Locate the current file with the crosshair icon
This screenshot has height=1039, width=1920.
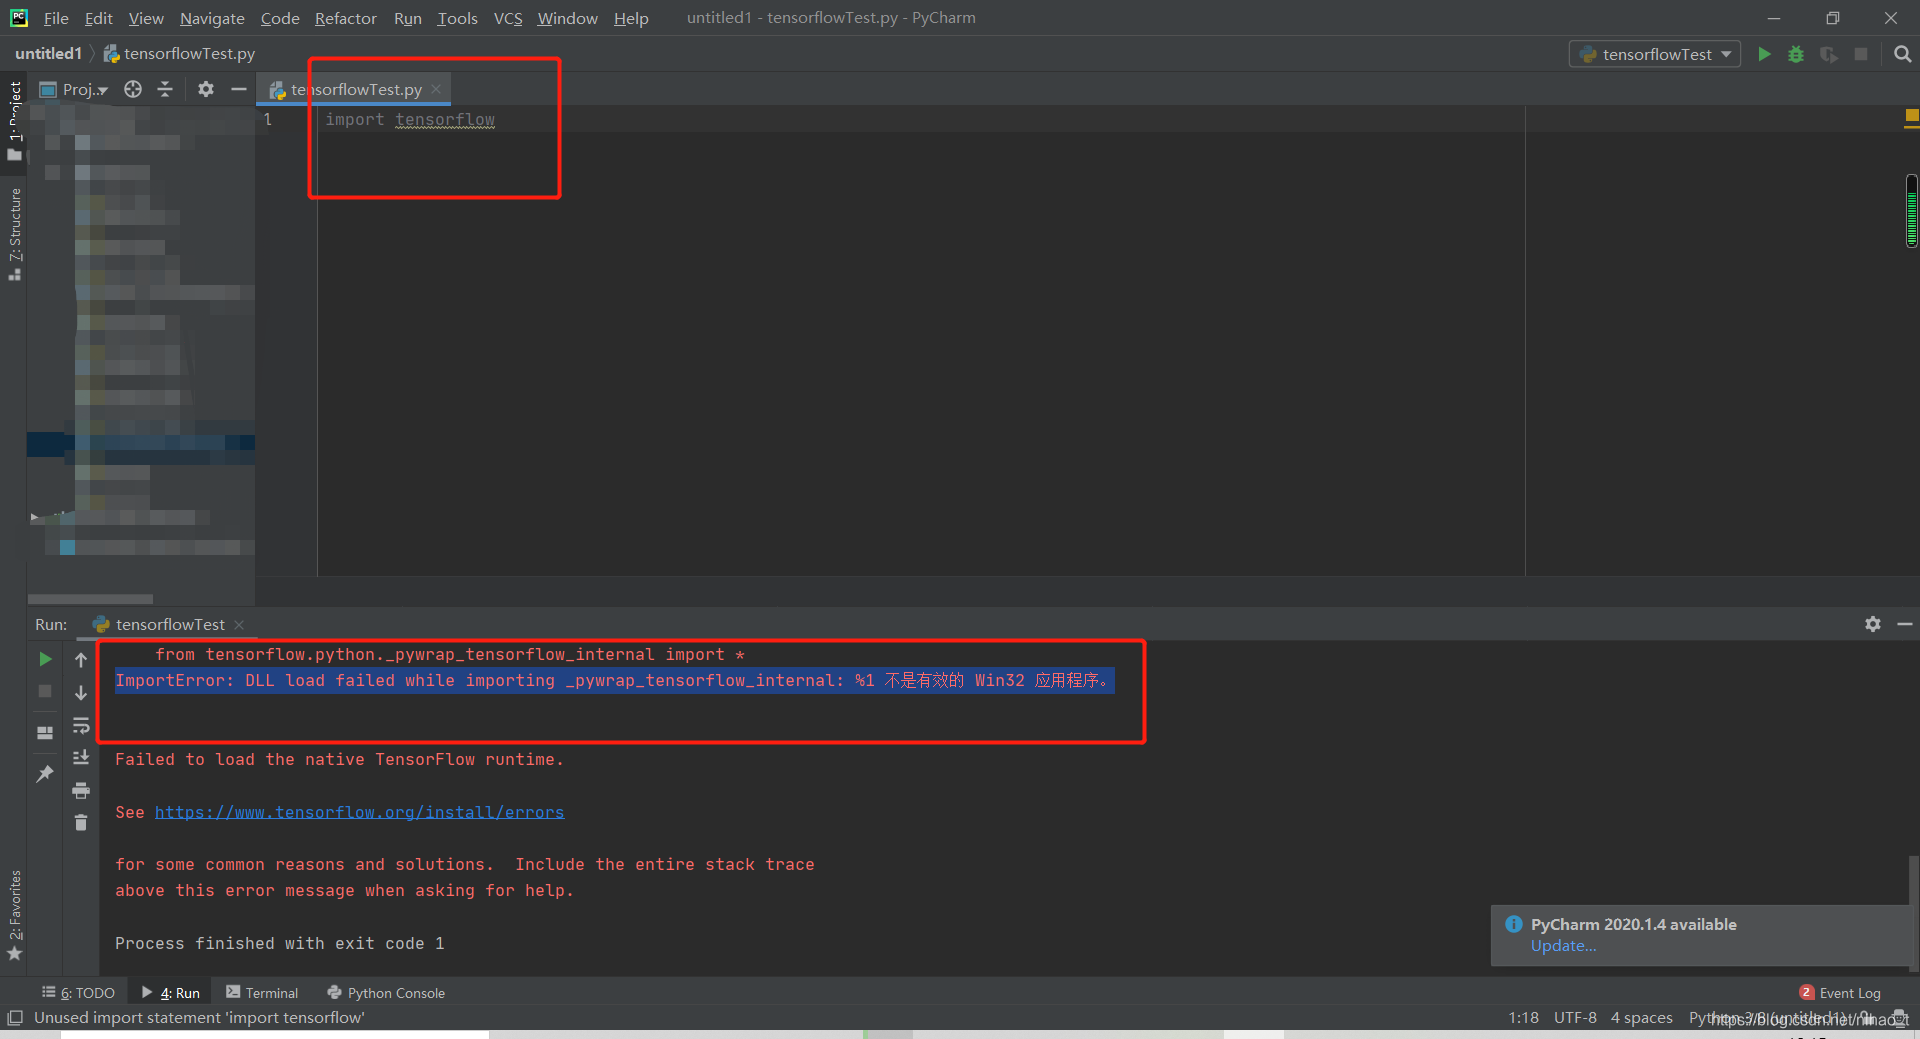pyautogui.click(x=133, y=89)
